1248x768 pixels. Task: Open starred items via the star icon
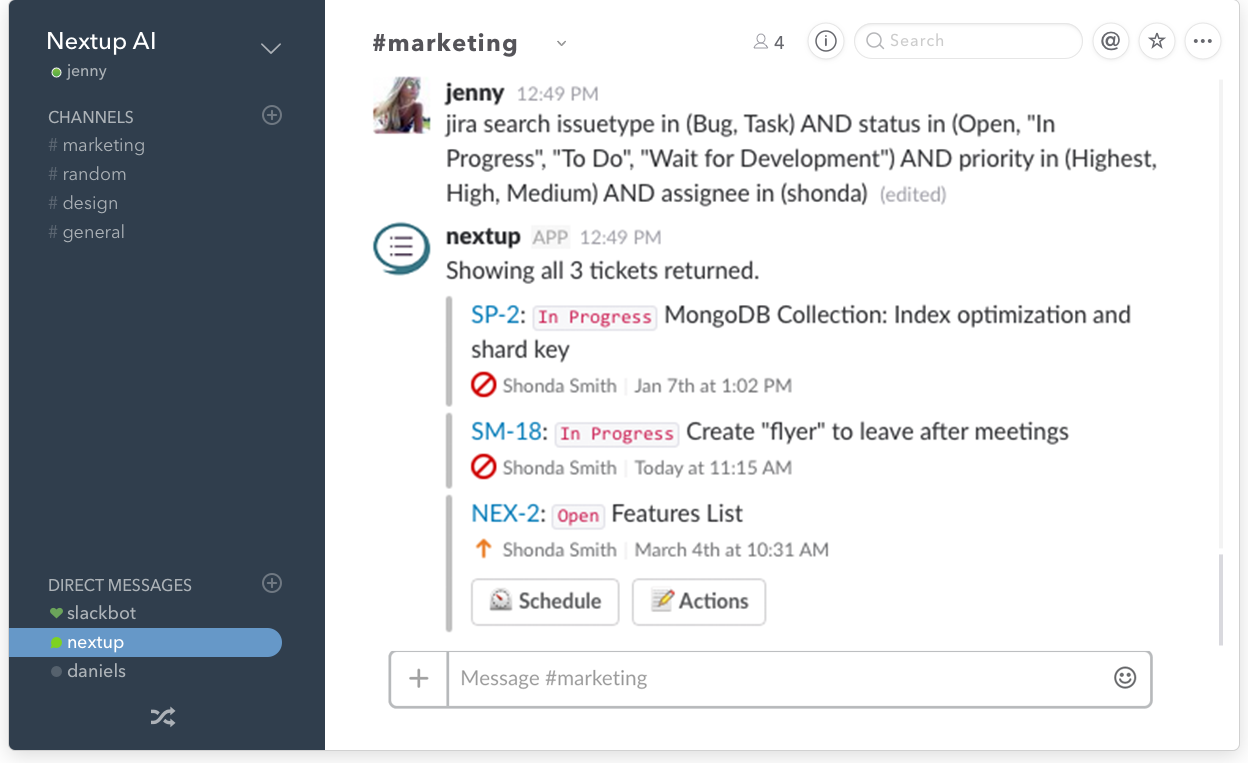point(1157,41)
